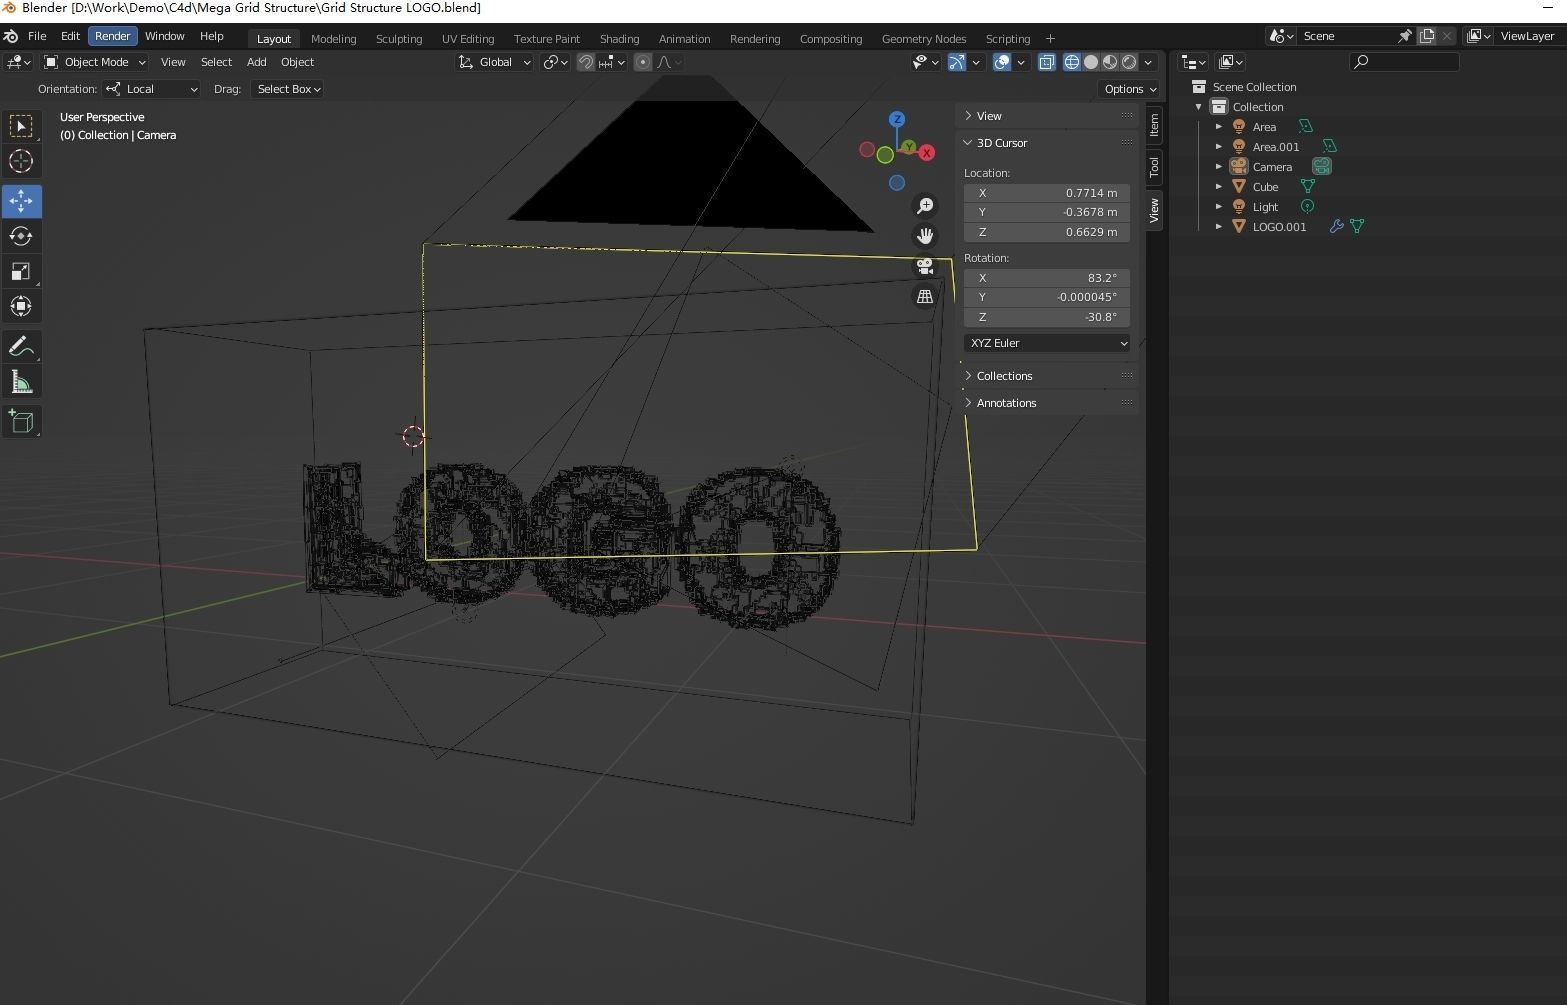Switch to the Modeling workspace tab
Screen dimensions: 1567x1005
333,39
